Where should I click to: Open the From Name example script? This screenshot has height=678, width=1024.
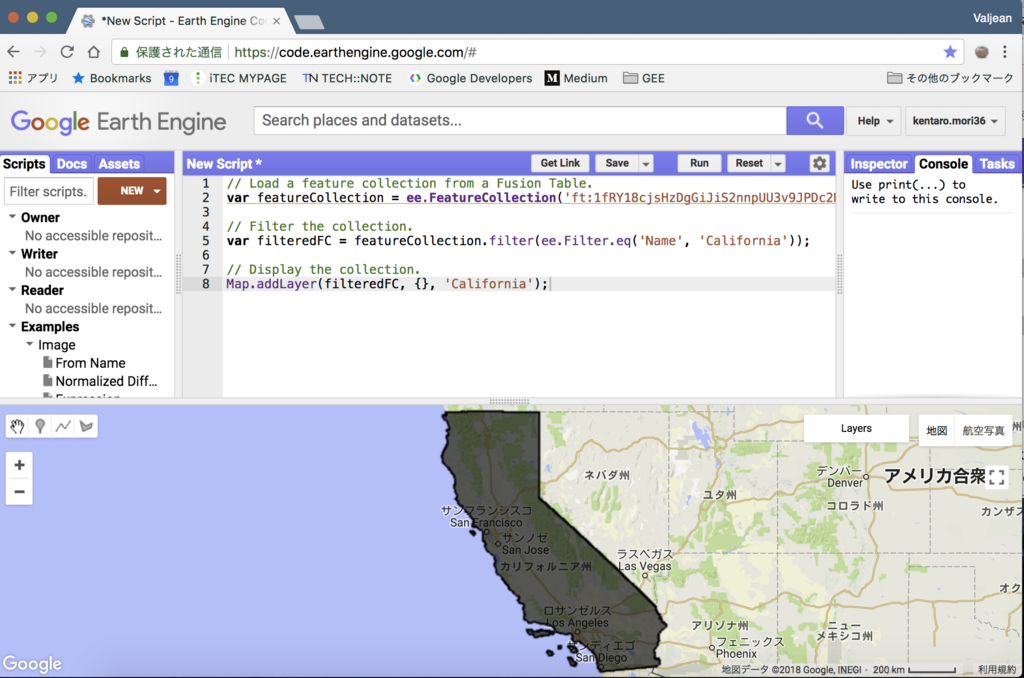click(x=90, y=363)
